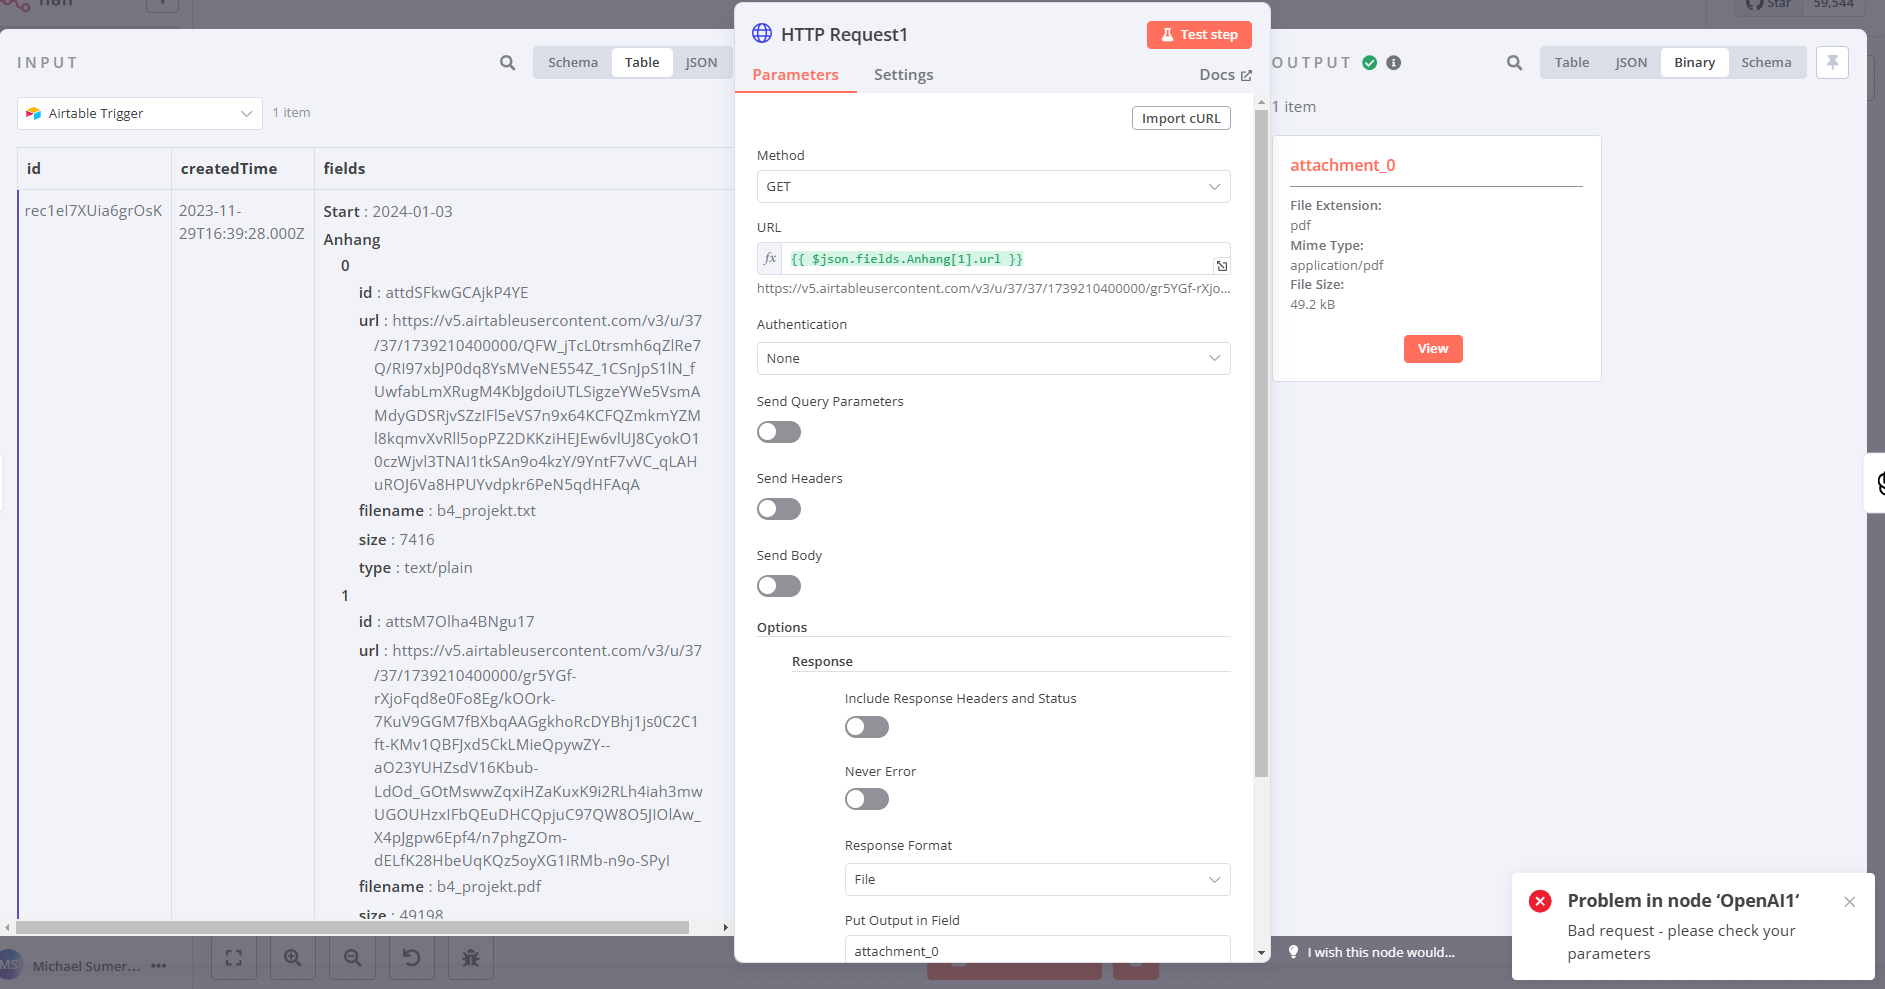Open the Airtable Trigger input selector
Viewport: 1885px width, 989px height.
[x=140, y=113]
